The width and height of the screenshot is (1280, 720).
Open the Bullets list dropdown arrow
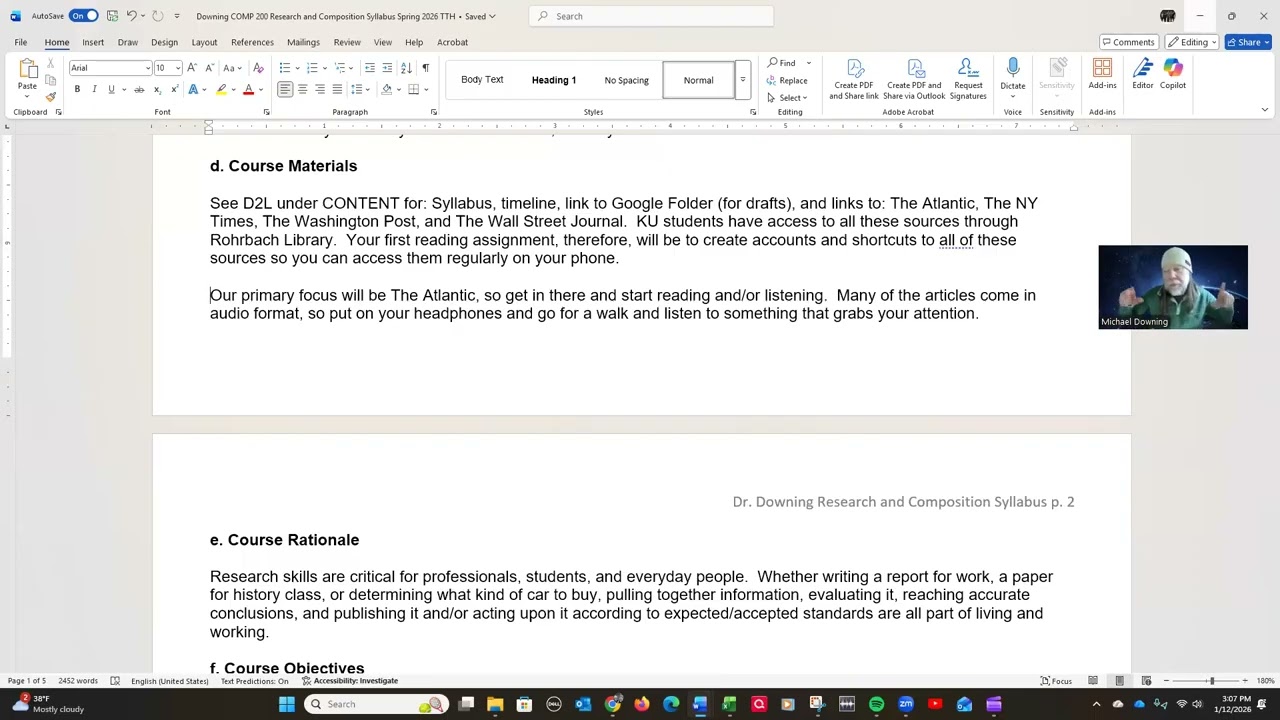click(296, 68)
